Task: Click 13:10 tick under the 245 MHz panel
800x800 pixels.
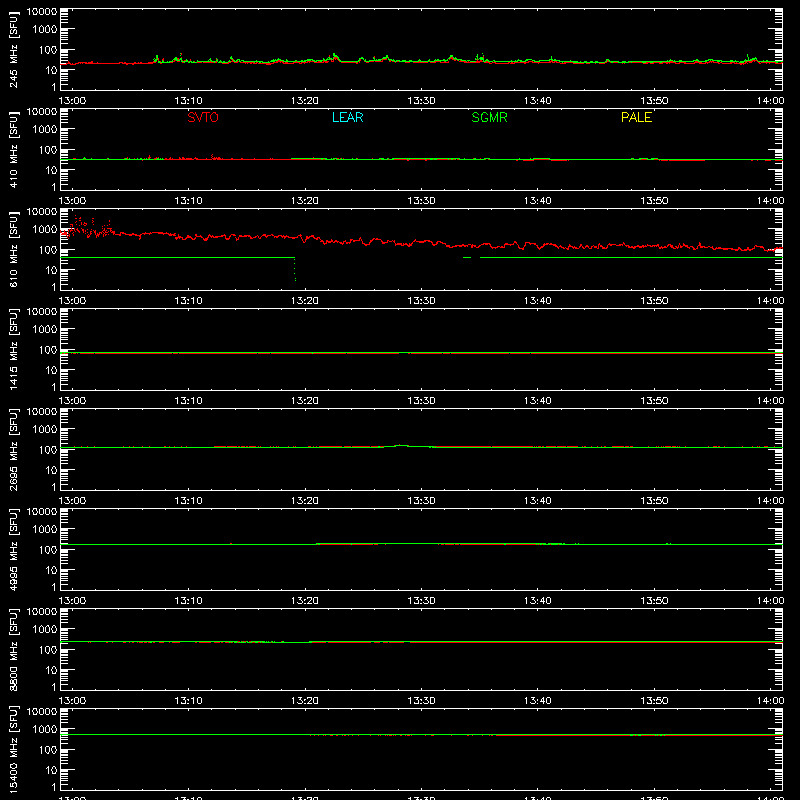Action: 188,101
